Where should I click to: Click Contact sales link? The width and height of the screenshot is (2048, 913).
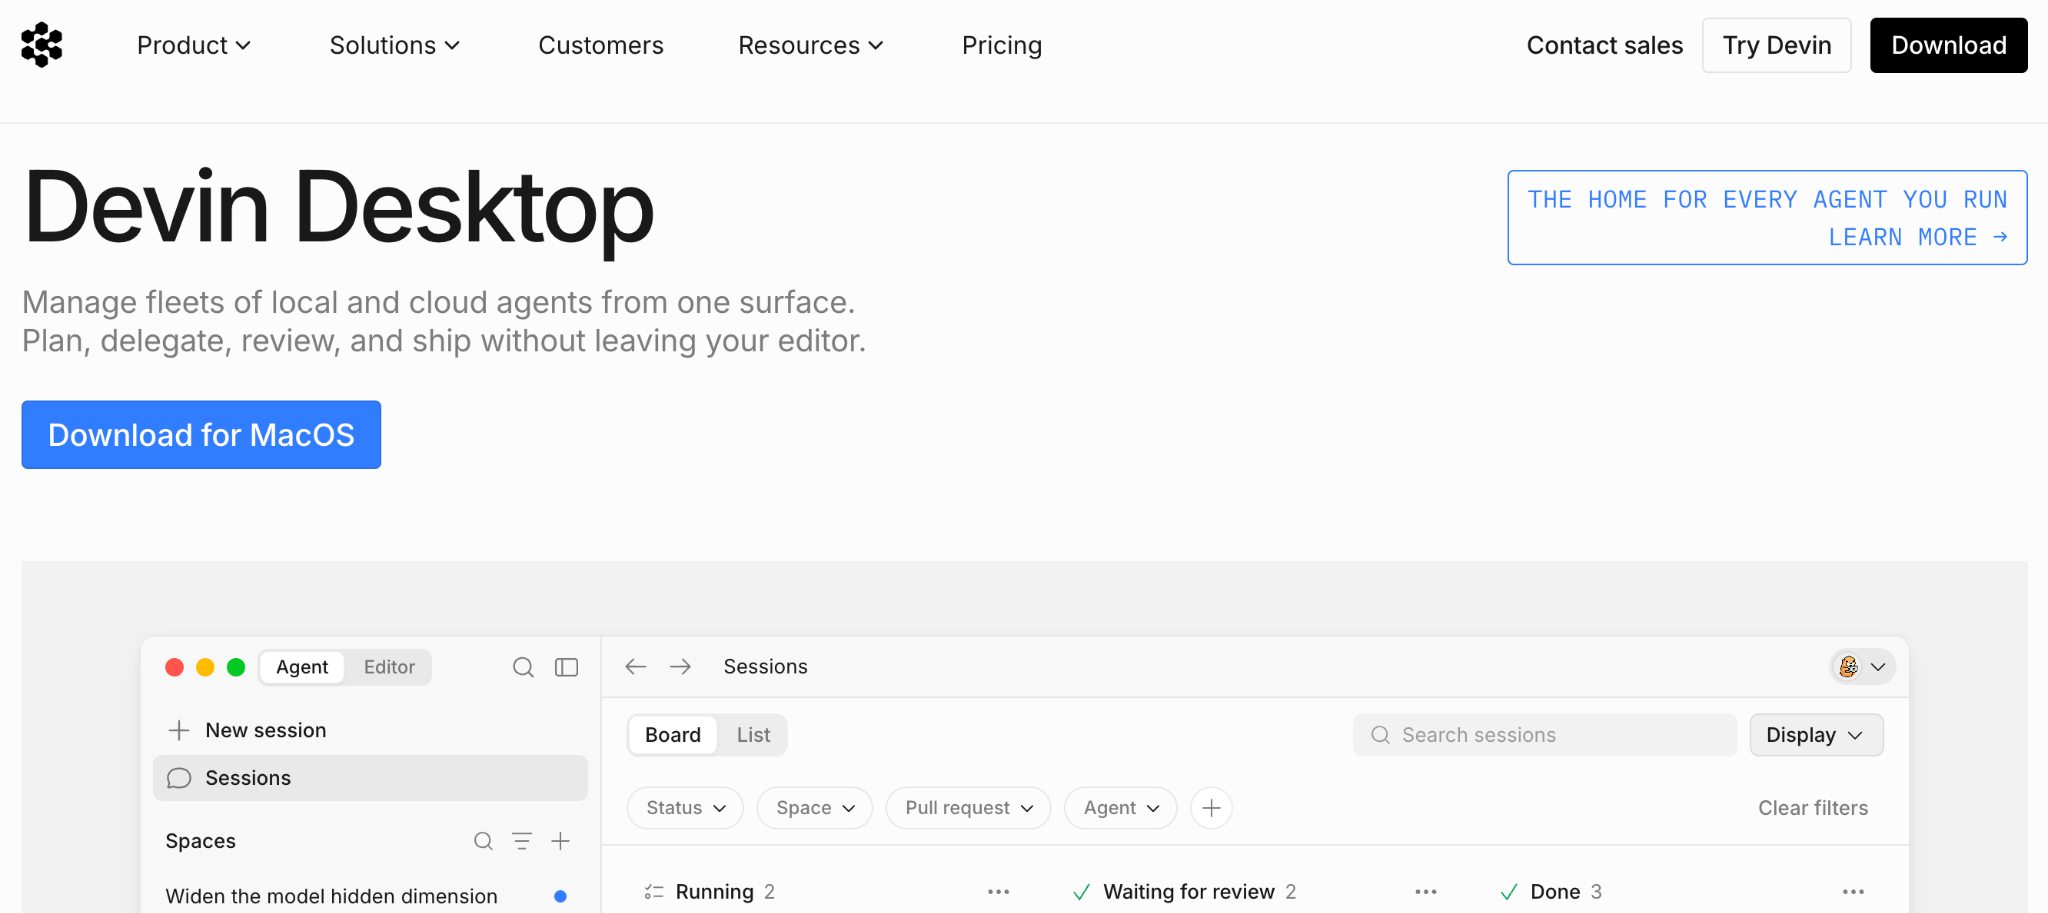click(1605, 45)
